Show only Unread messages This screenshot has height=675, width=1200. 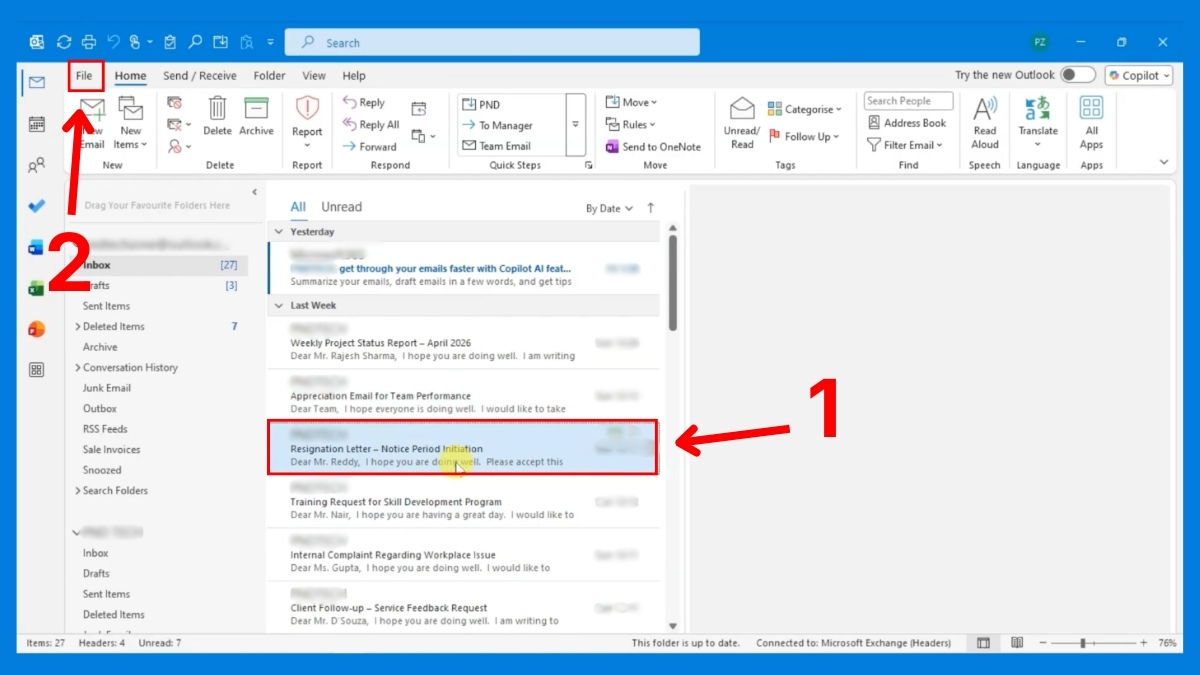341,207
